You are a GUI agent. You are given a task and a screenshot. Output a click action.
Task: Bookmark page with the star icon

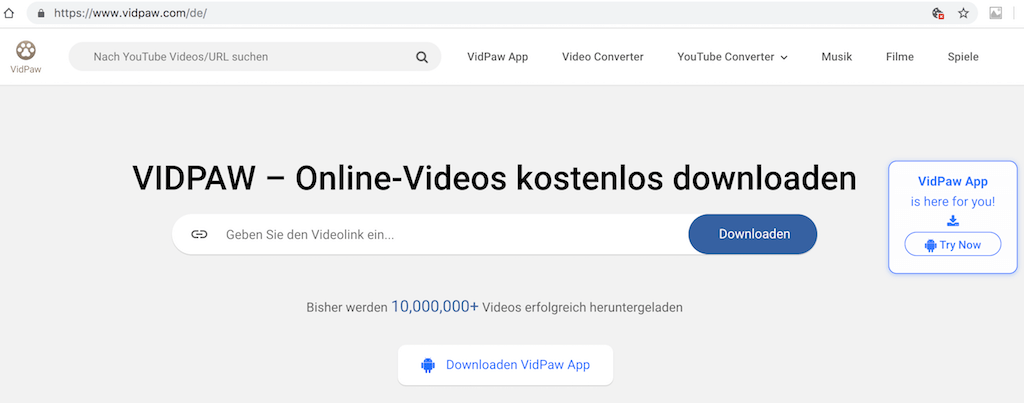point(963,13)
